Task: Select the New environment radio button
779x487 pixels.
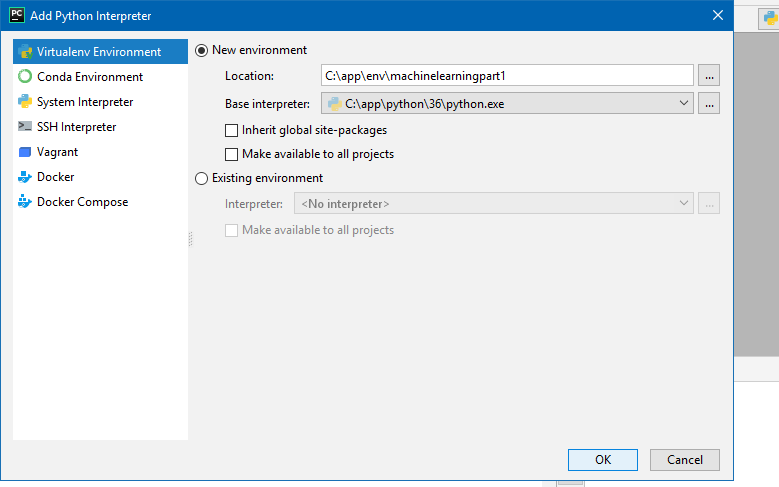Action: [x=202, y=50]
